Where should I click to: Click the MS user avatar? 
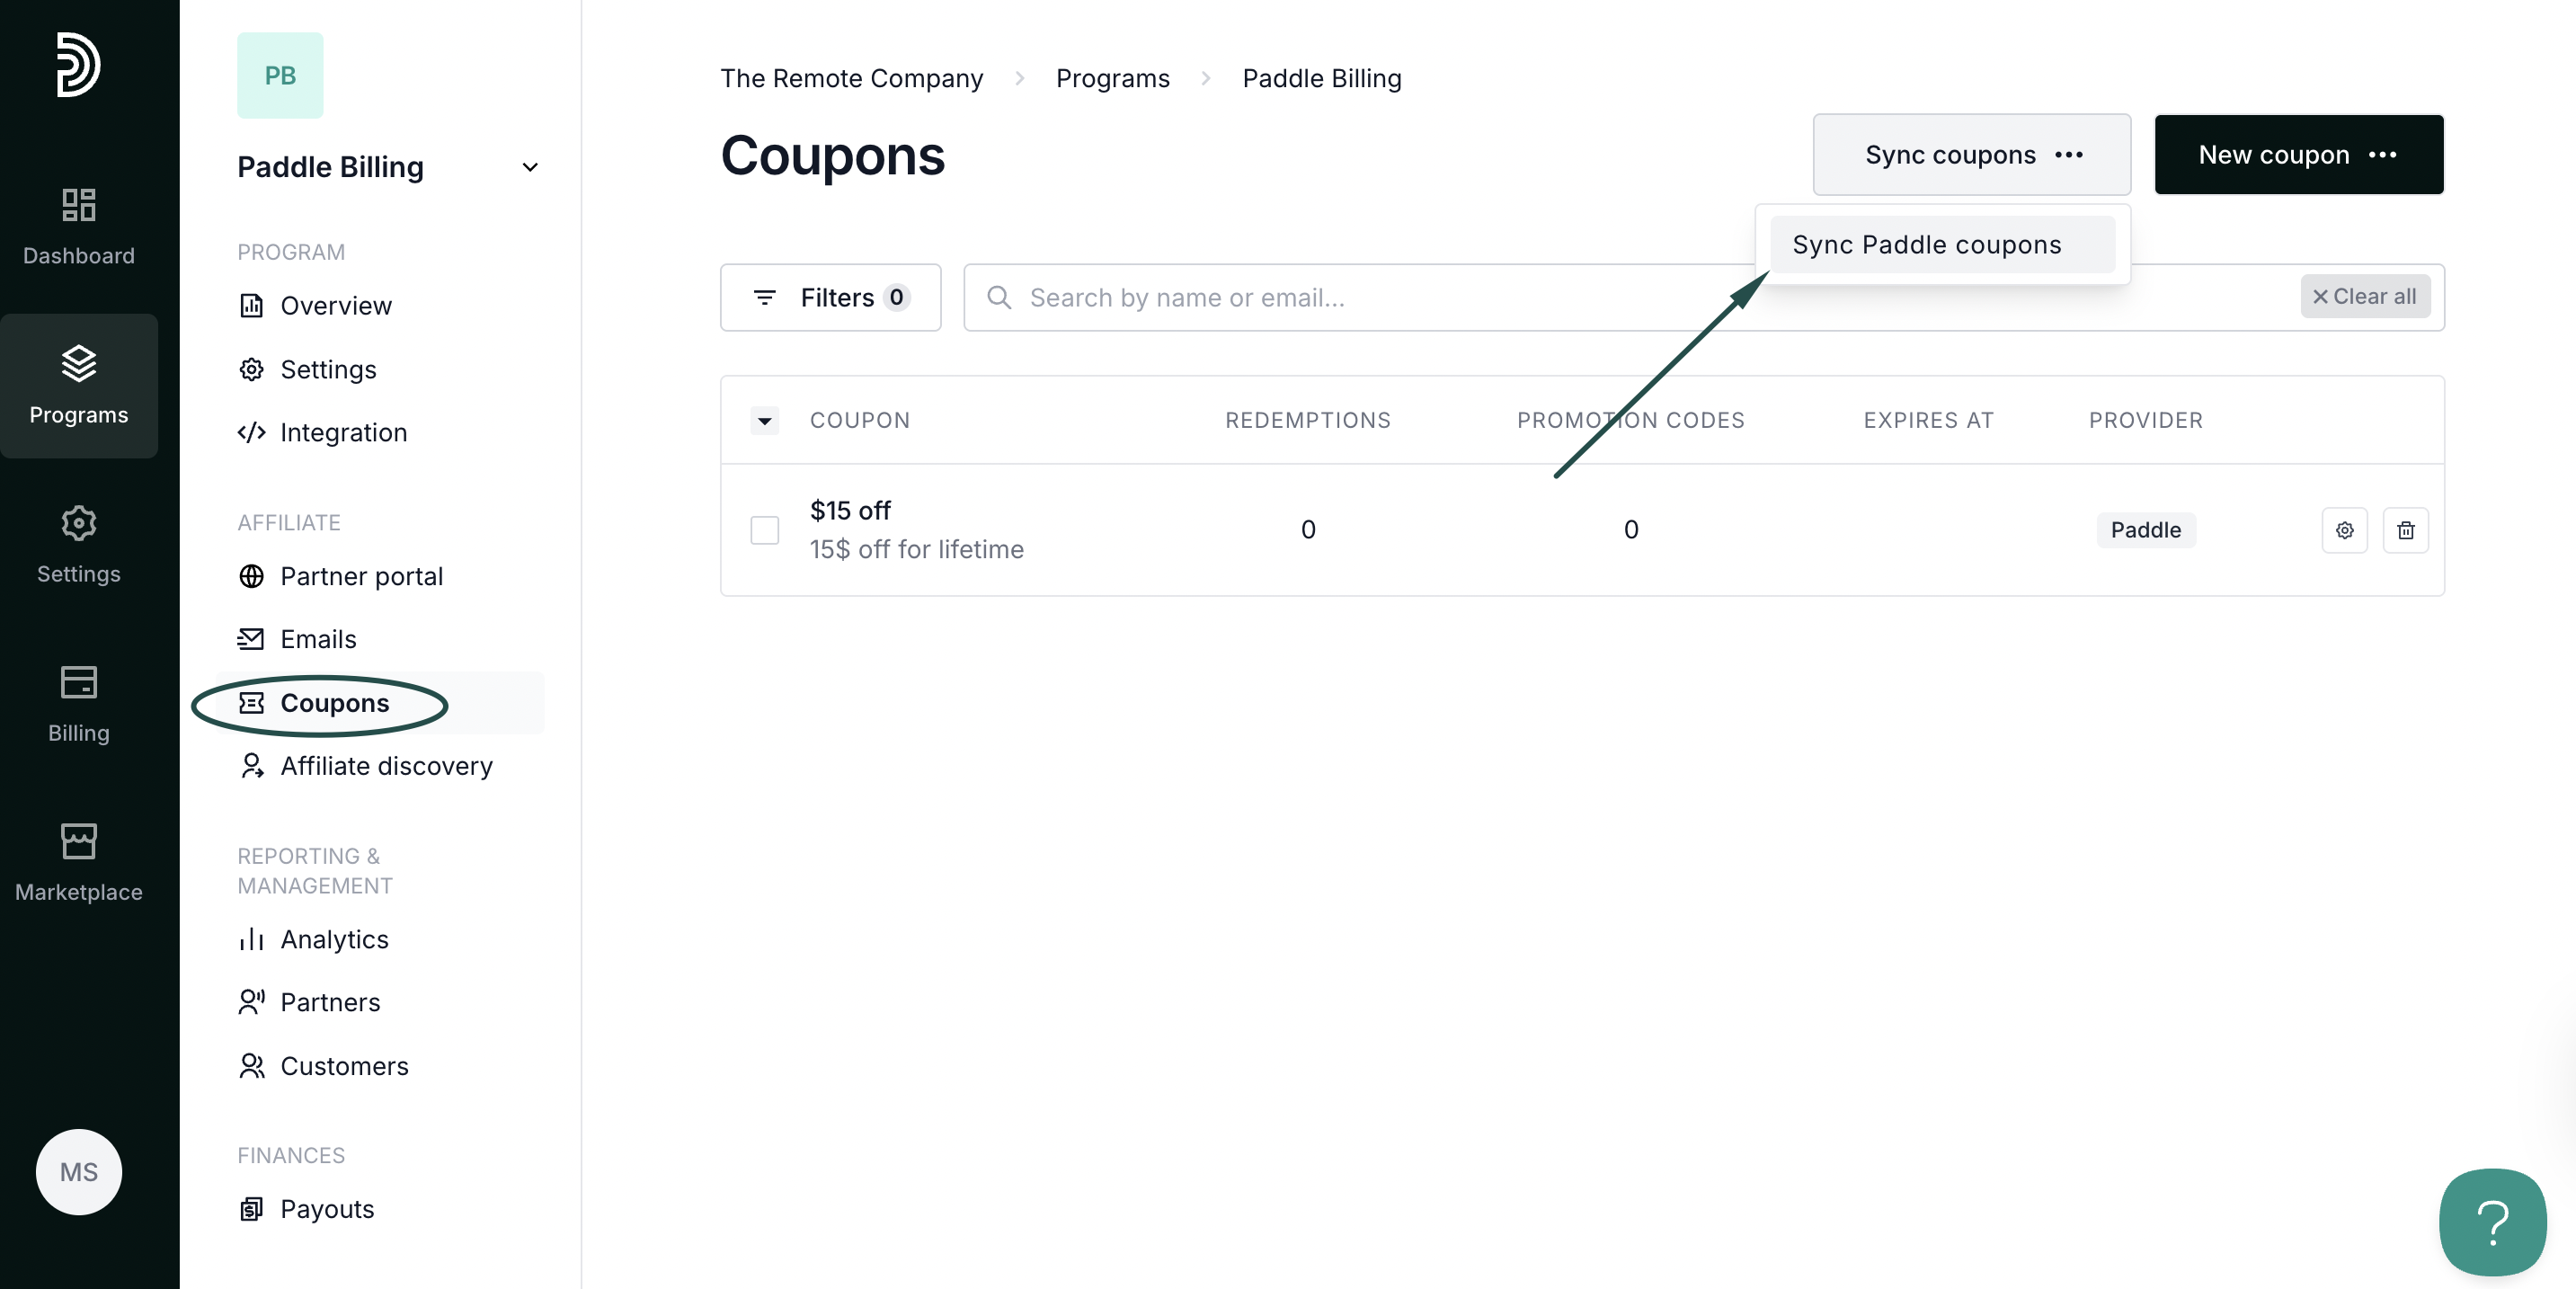79,1171
